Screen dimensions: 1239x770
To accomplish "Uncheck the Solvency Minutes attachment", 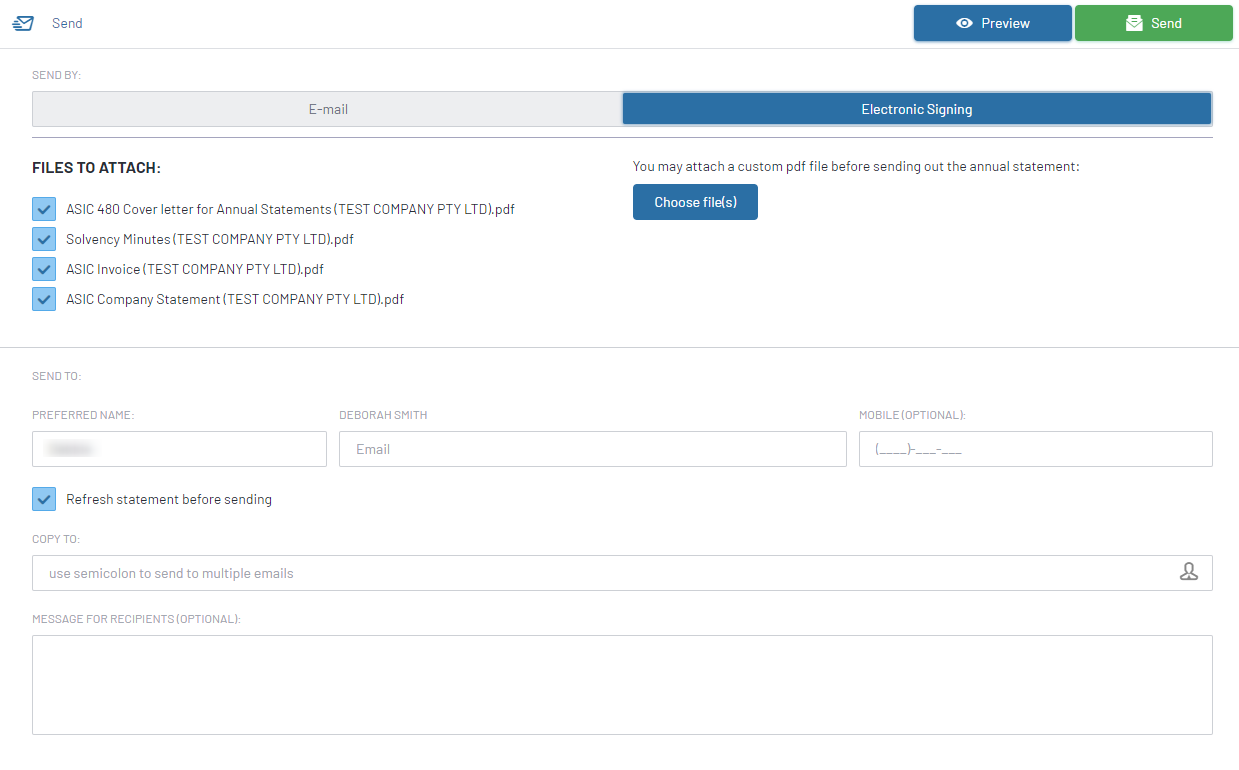I will tap(43, 238).
